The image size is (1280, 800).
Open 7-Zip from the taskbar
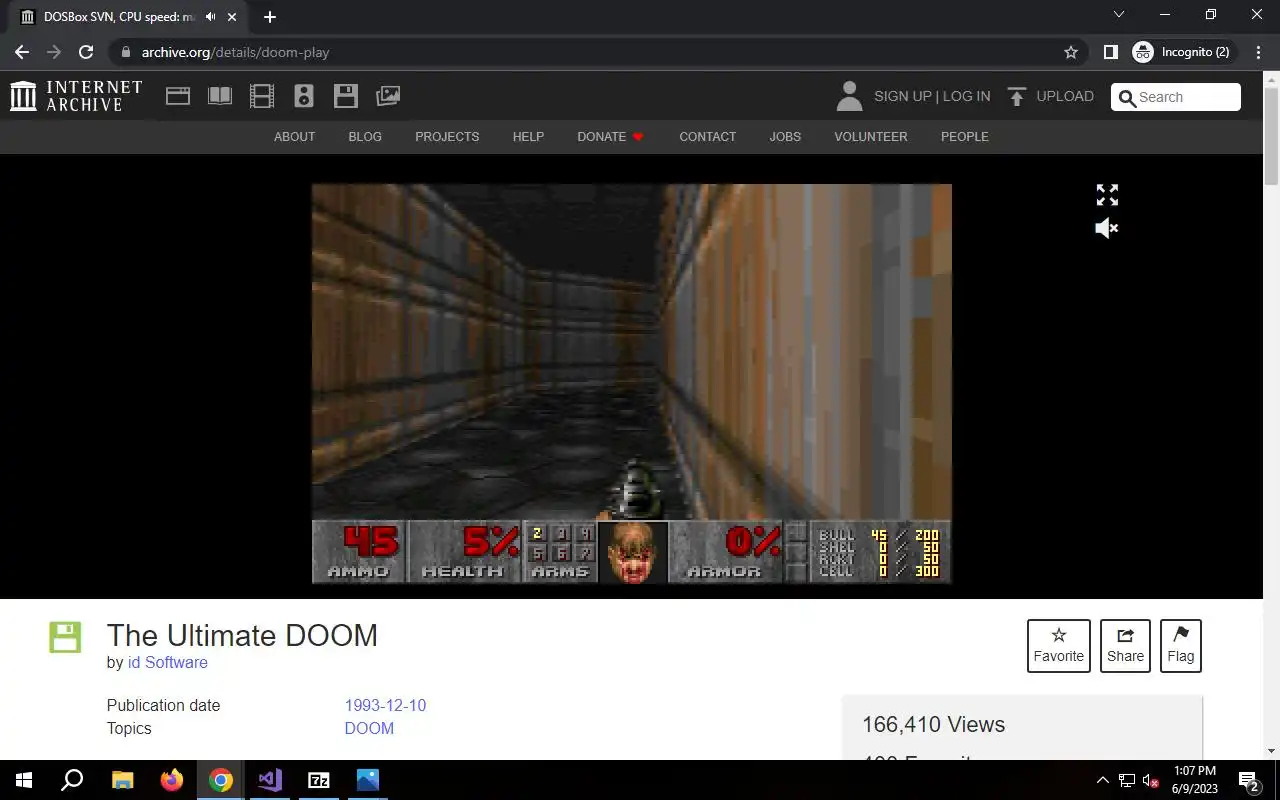coord(319,780)
